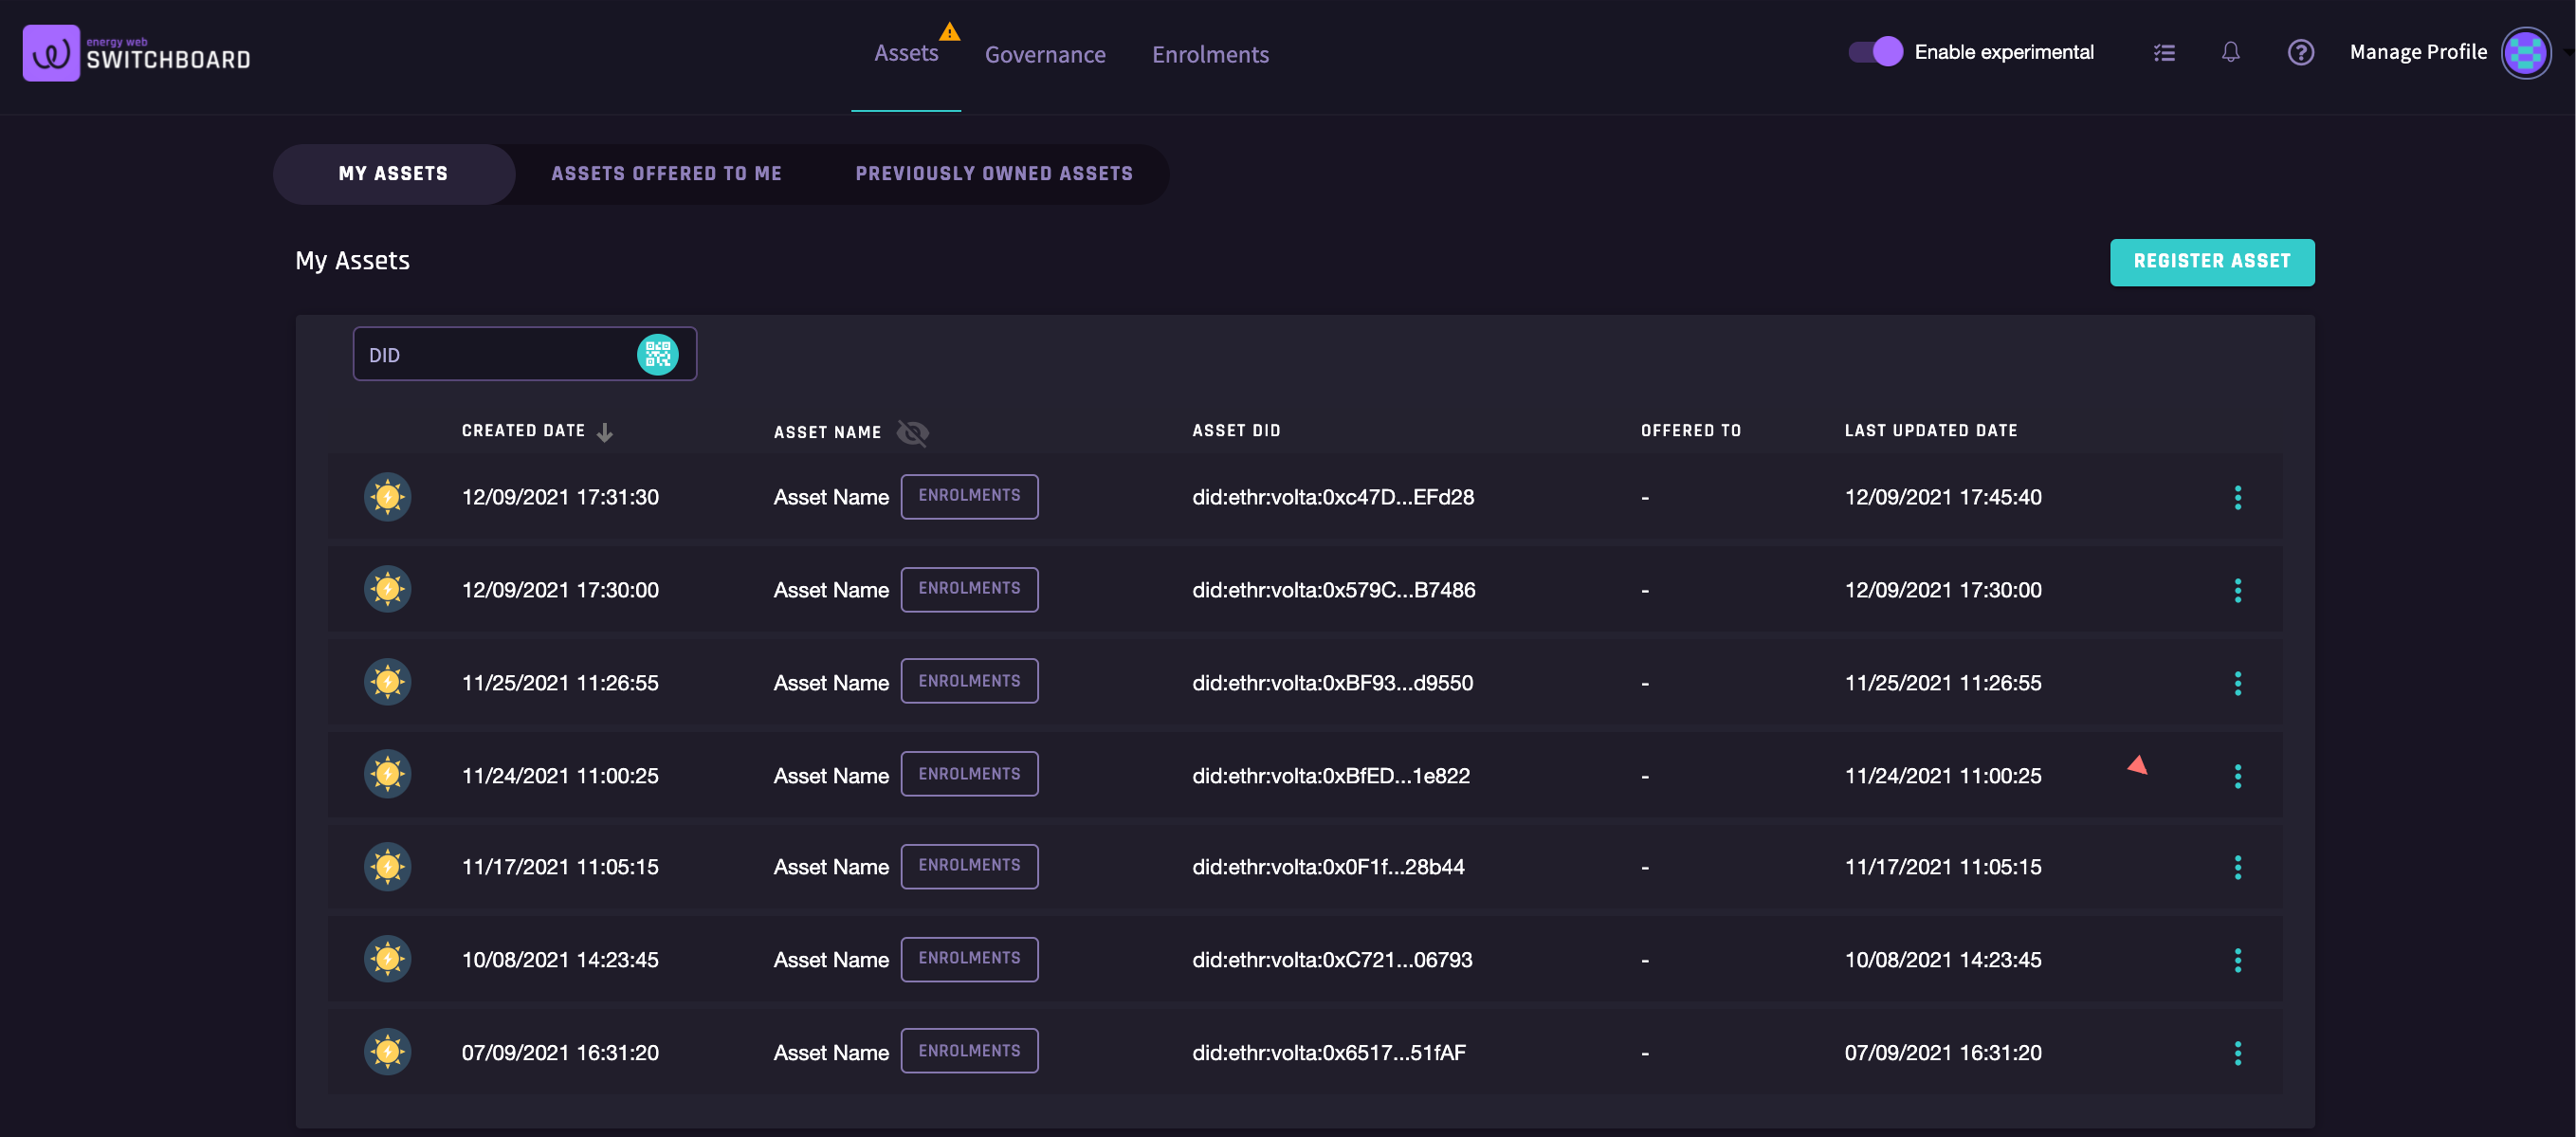This screenshot has width=2576, height=1137.
Task: Open actions menu for asset 0xc47D...EFd28
Action: click(2237, 497)
